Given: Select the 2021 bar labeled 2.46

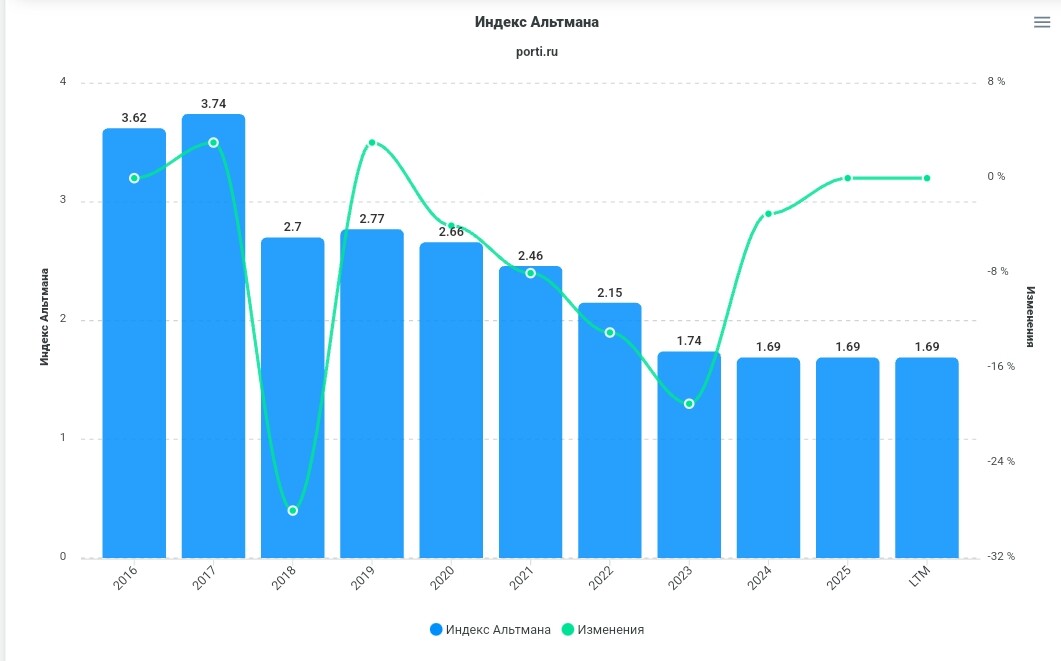Looking at the screenshot, I should [530, 420].
